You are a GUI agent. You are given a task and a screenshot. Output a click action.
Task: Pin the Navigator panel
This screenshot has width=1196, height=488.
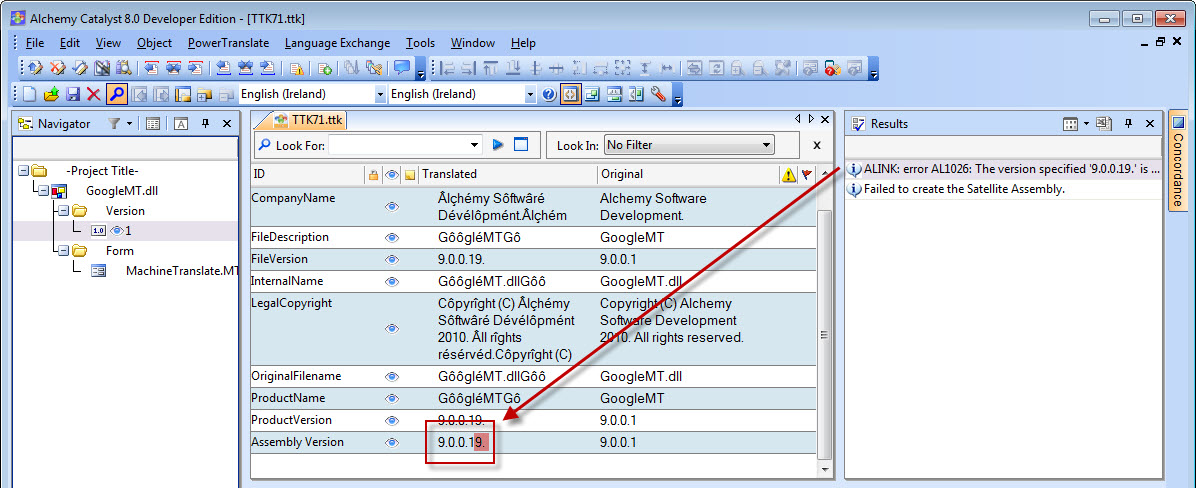(205, 124)
